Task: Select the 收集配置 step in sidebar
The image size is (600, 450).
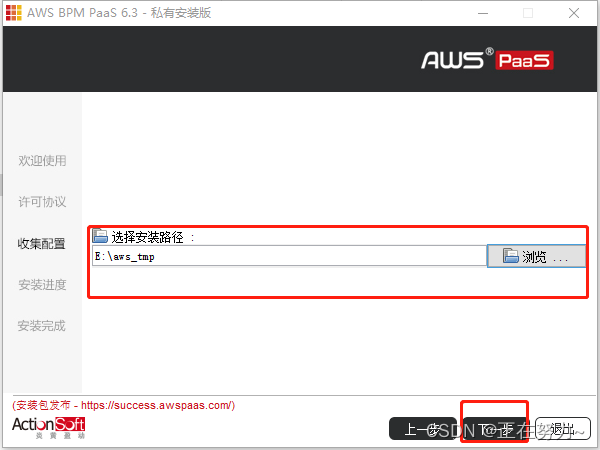Action: (42, 243)
